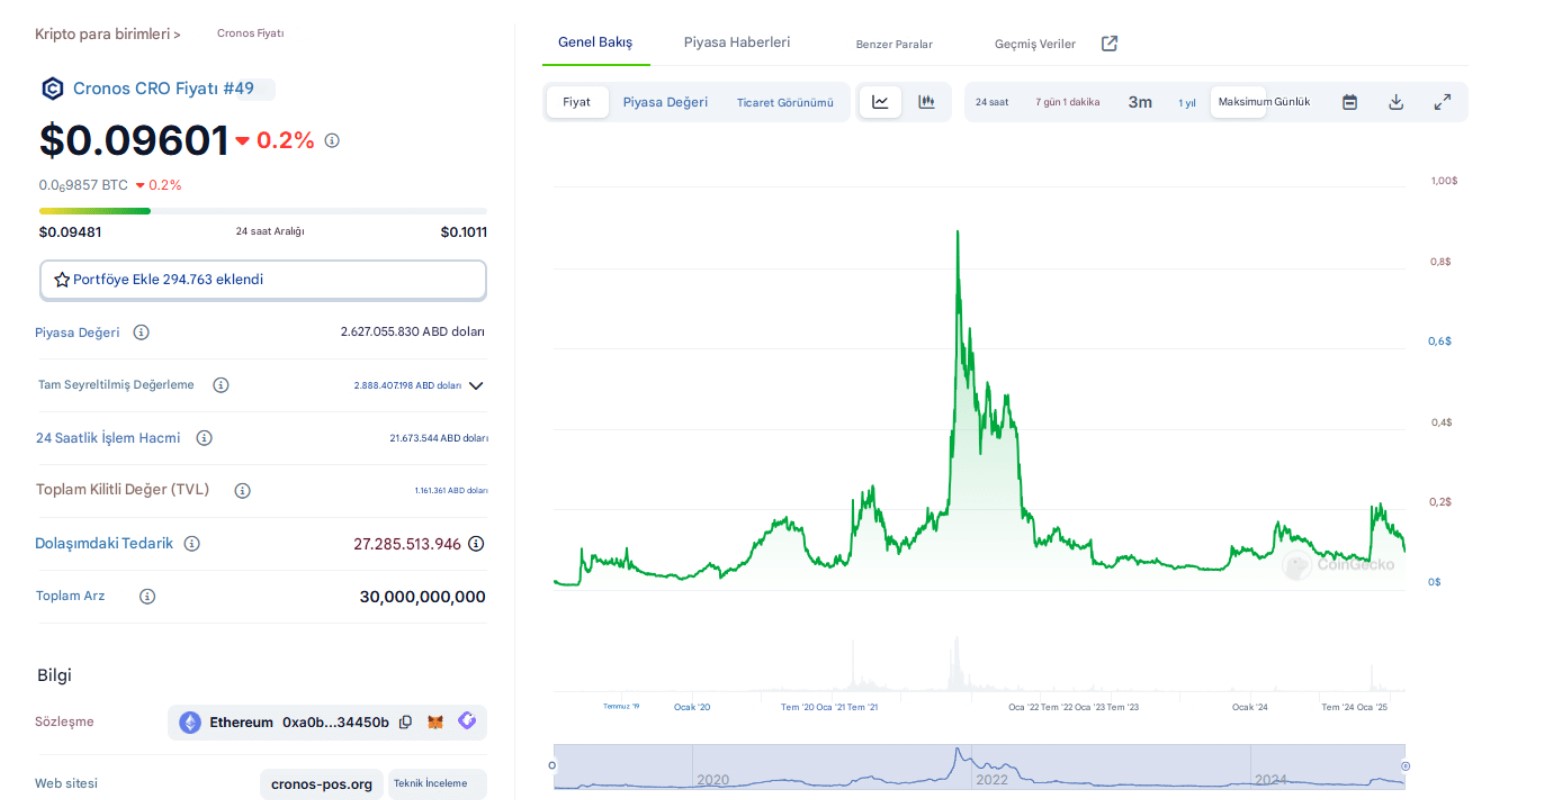Click the Ethereum contract address chip
The image size is (1542, 800).
pos(327,722)
